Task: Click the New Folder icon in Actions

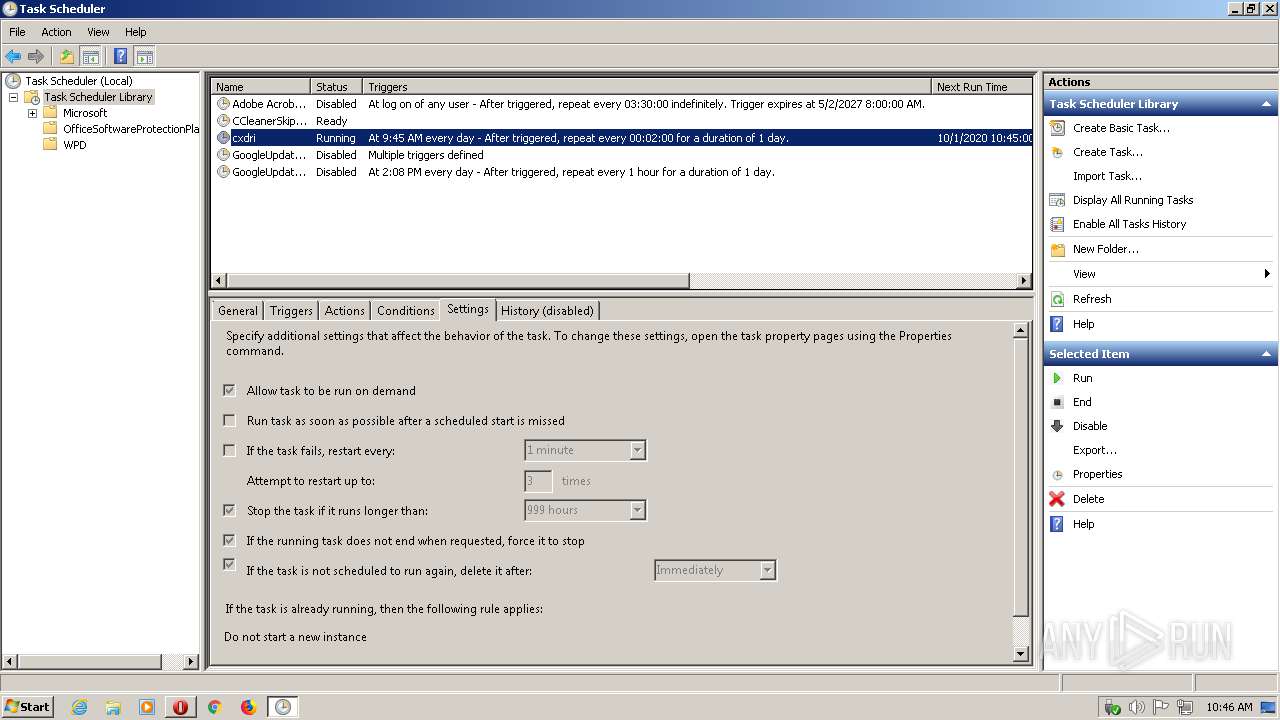Action: tap(1057, 249)
